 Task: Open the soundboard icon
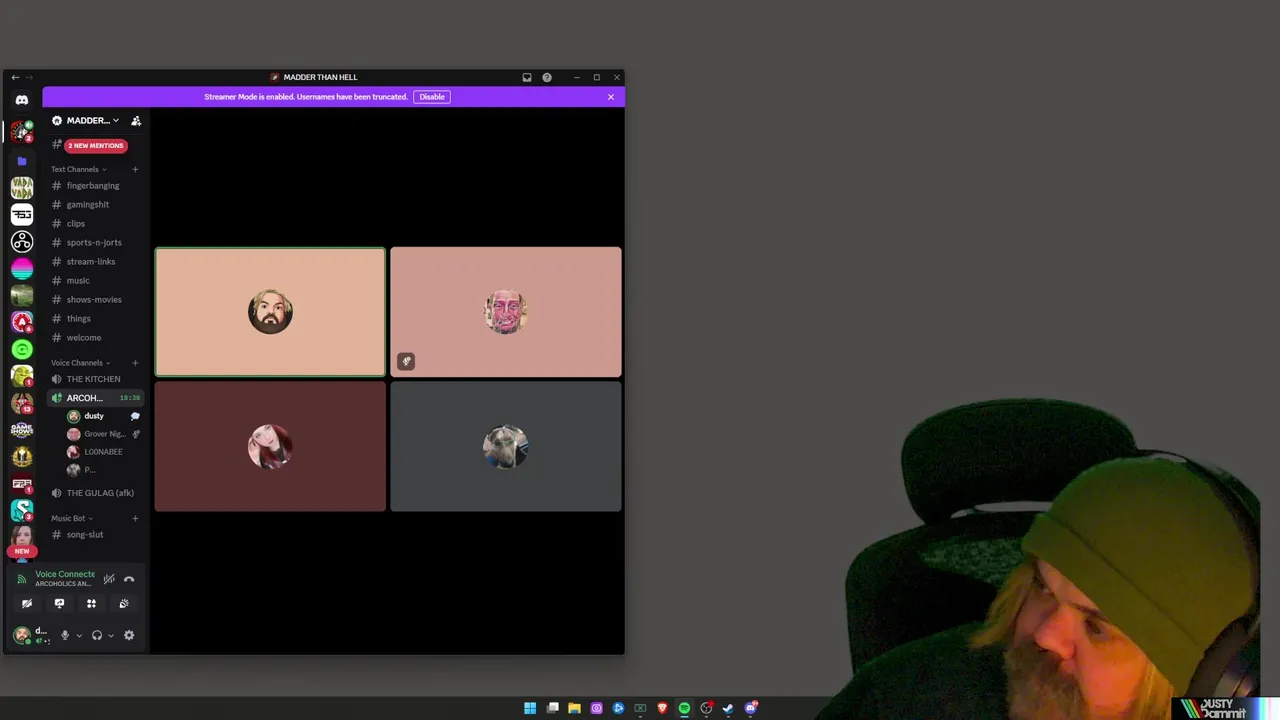[124, 604]
